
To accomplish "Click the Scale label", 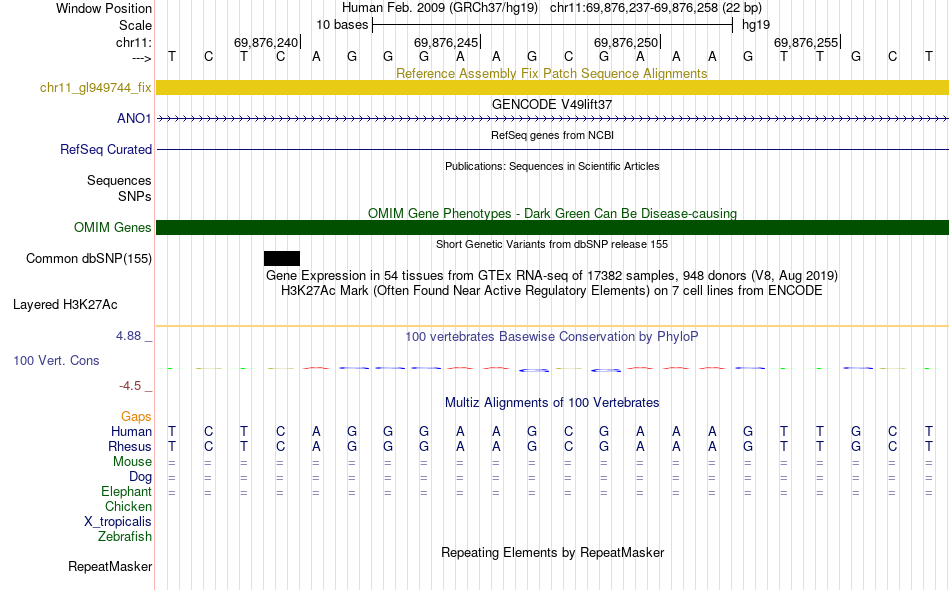I will [135, 25].
